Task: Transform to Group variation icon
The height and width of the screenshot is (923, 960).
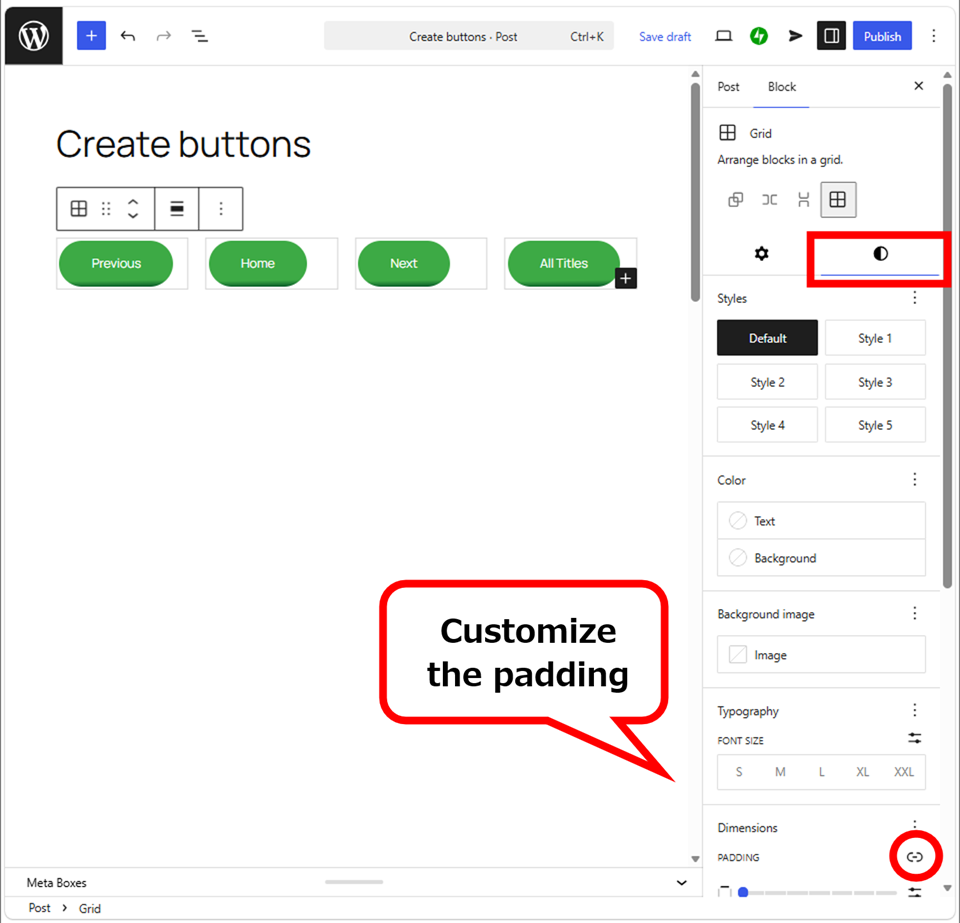Action: pyautogui.click(x=735, y=200)
